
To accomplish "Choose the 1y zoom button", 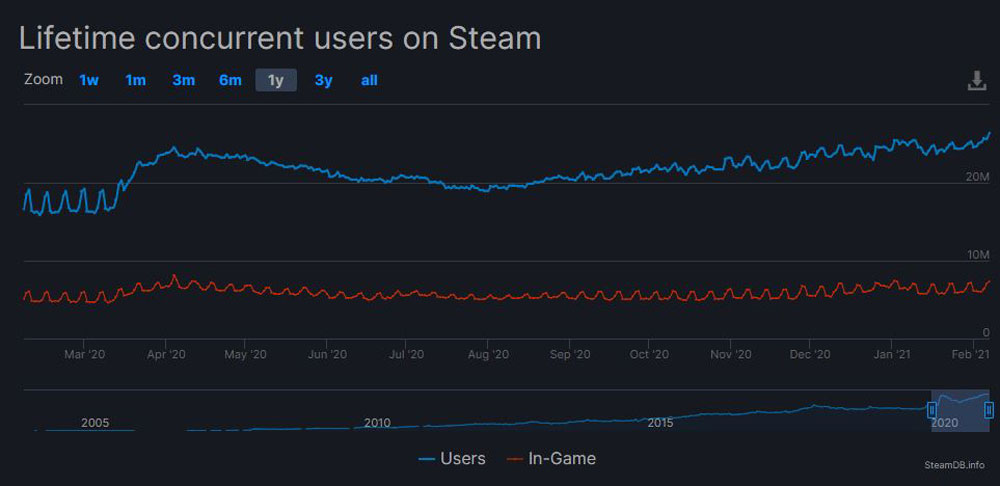I will click(276, 80).
